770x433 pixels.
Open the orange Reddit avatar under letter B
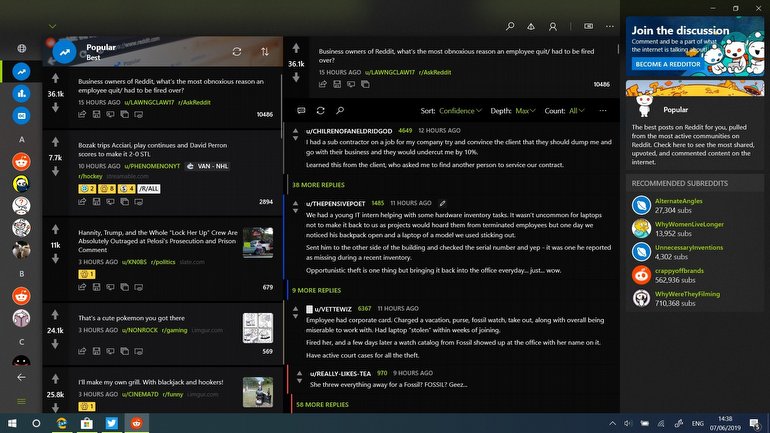pyautogui.click(x=21, y=296)
